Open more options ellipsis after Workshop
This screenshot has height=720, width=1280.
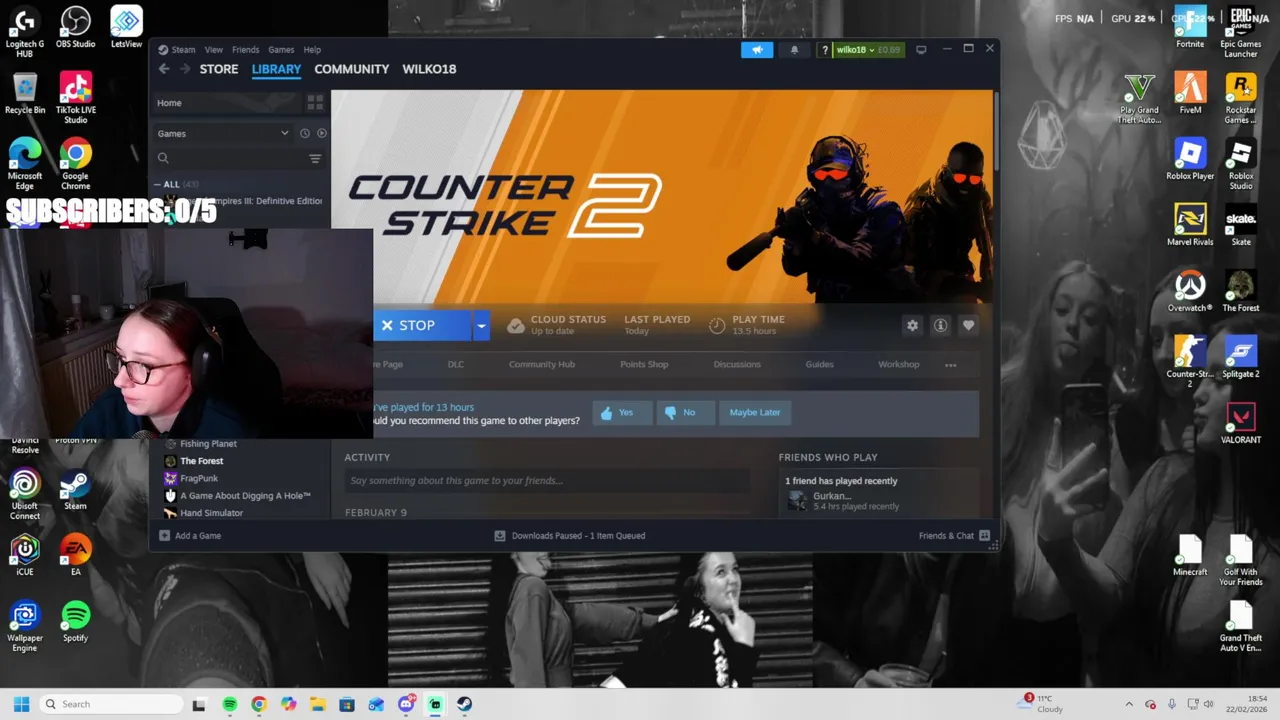pyautogui.click(x=951, y=365)
